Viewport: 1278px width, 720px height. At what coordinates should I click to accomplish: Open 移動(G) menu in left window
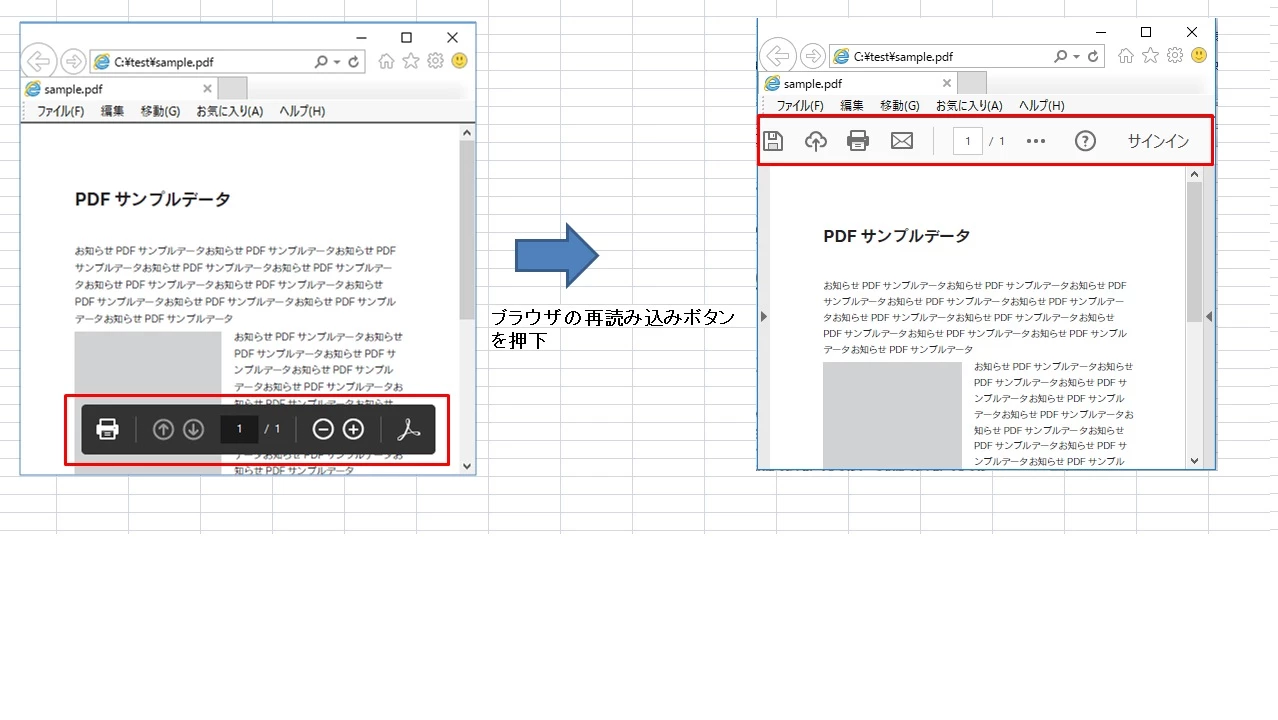(x=160, y=111)
